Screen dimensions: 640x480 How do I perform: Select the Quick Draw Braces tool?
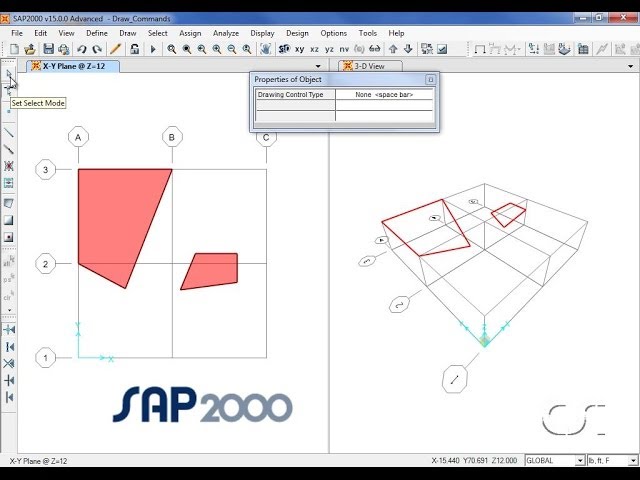pyautogui.click(x=9, y=166)
